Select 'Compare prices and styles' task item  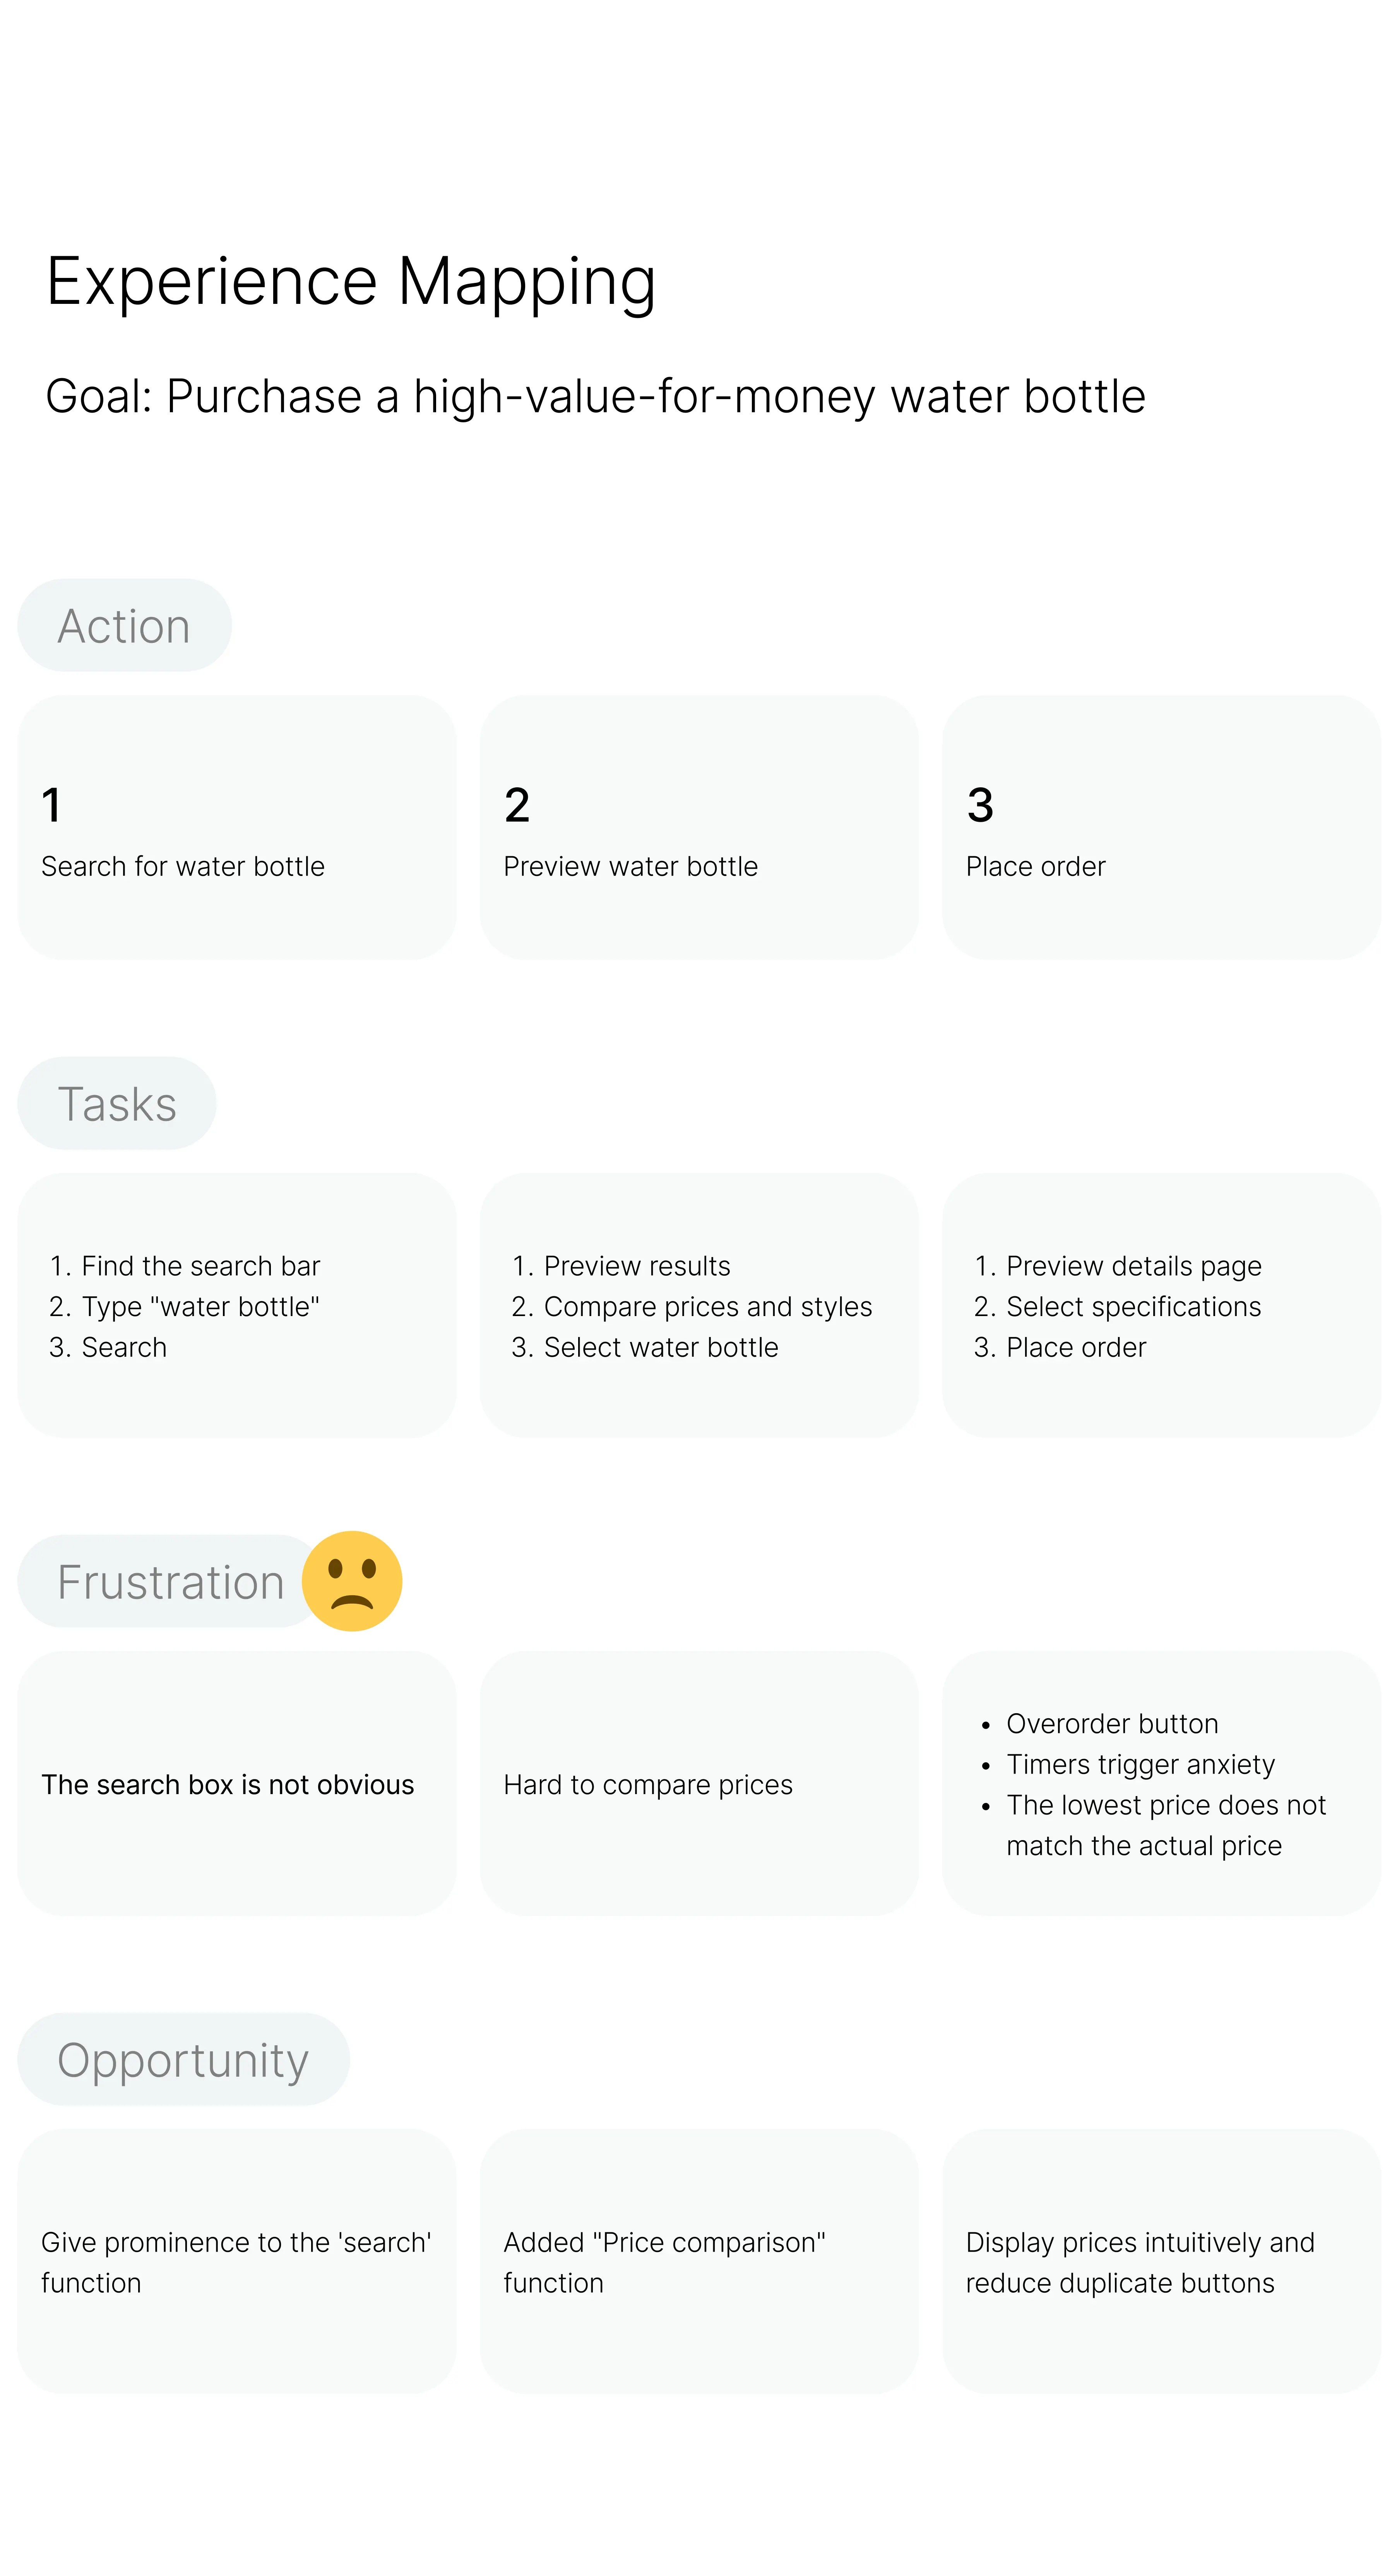(x=707, y=1307)
